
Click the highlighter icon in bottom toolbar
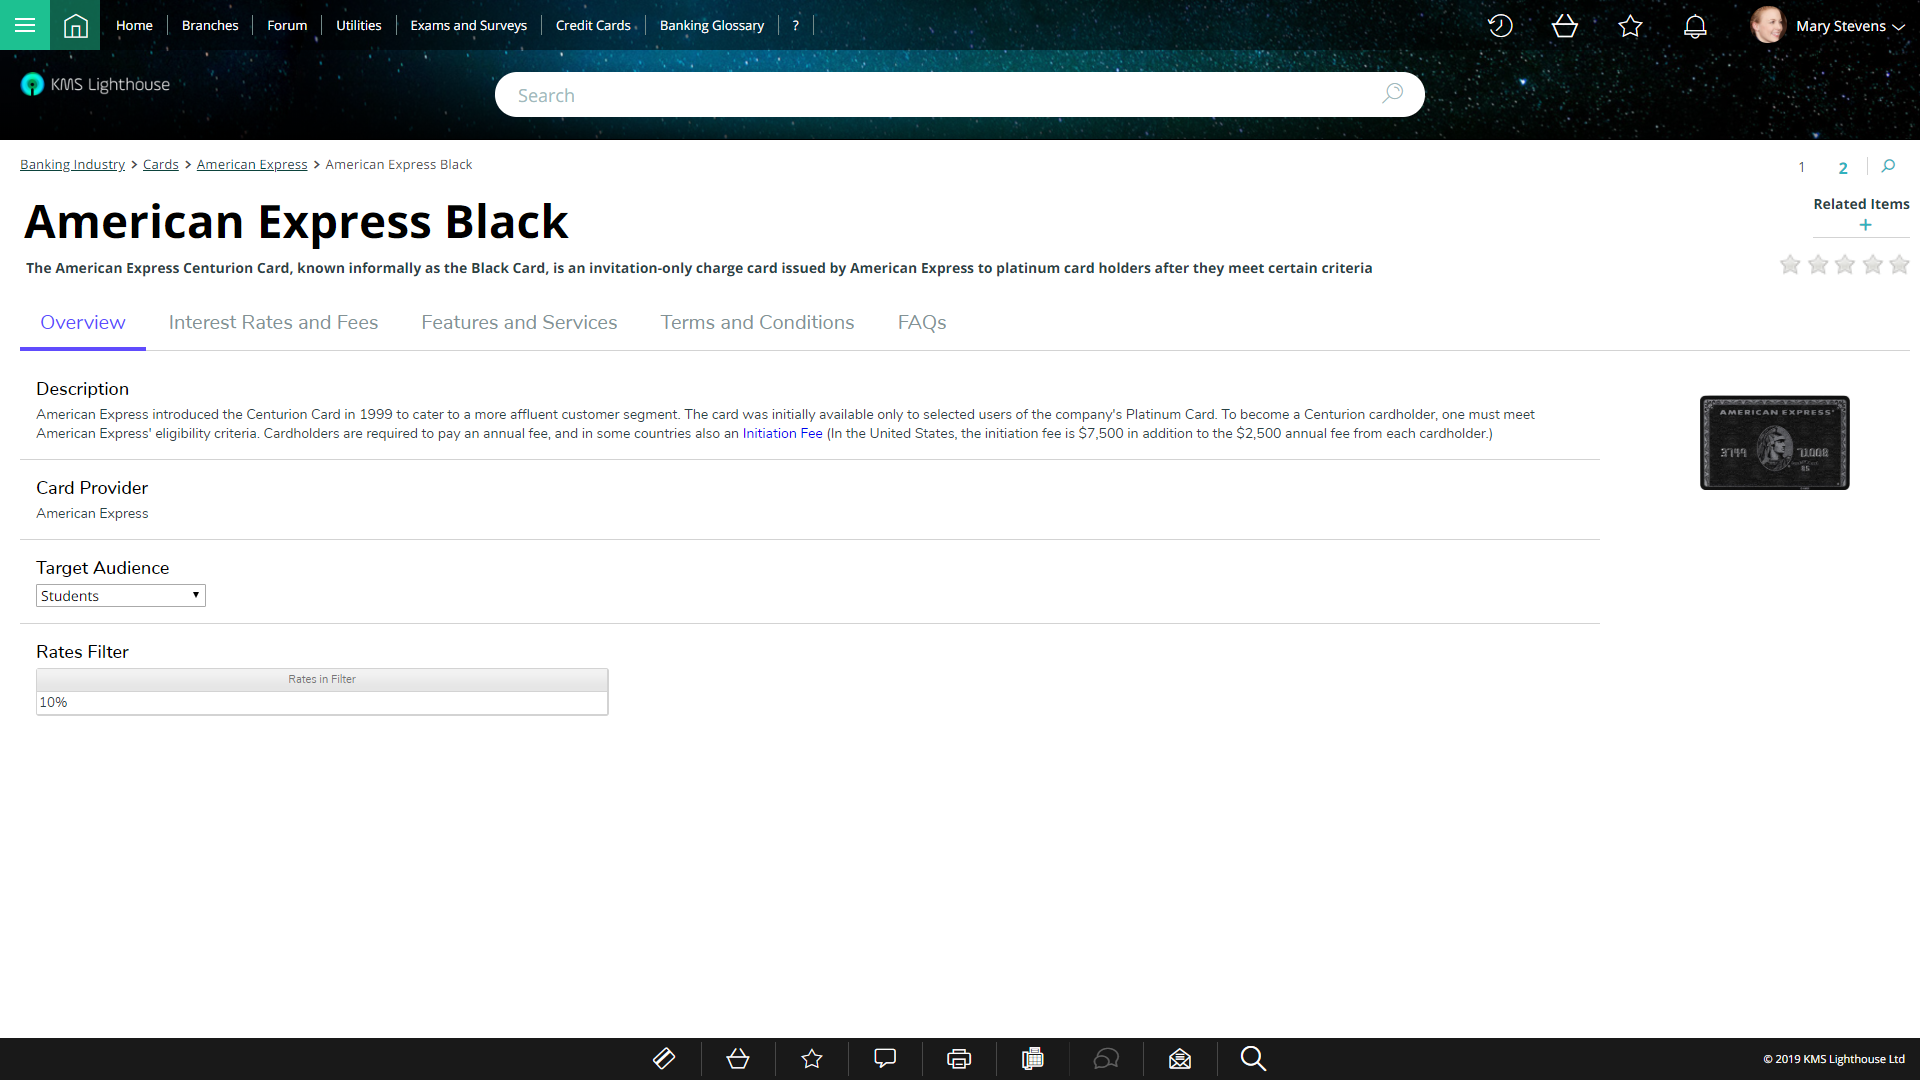click(x=664, y=1058)
